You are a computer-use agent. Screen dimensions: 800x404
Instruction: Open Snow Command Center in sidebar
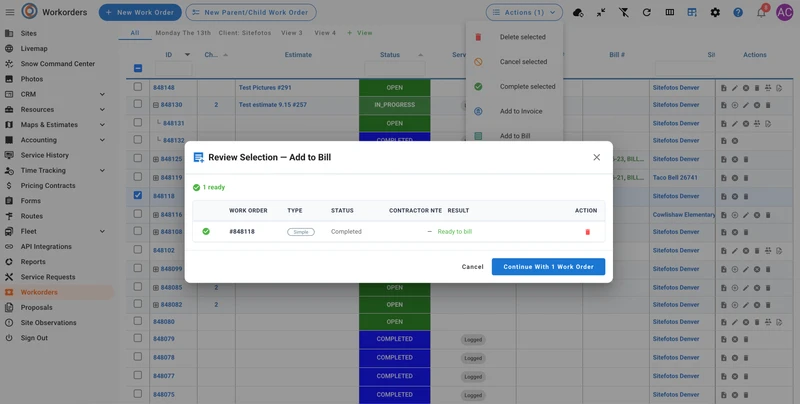click(x=58, y=64)
